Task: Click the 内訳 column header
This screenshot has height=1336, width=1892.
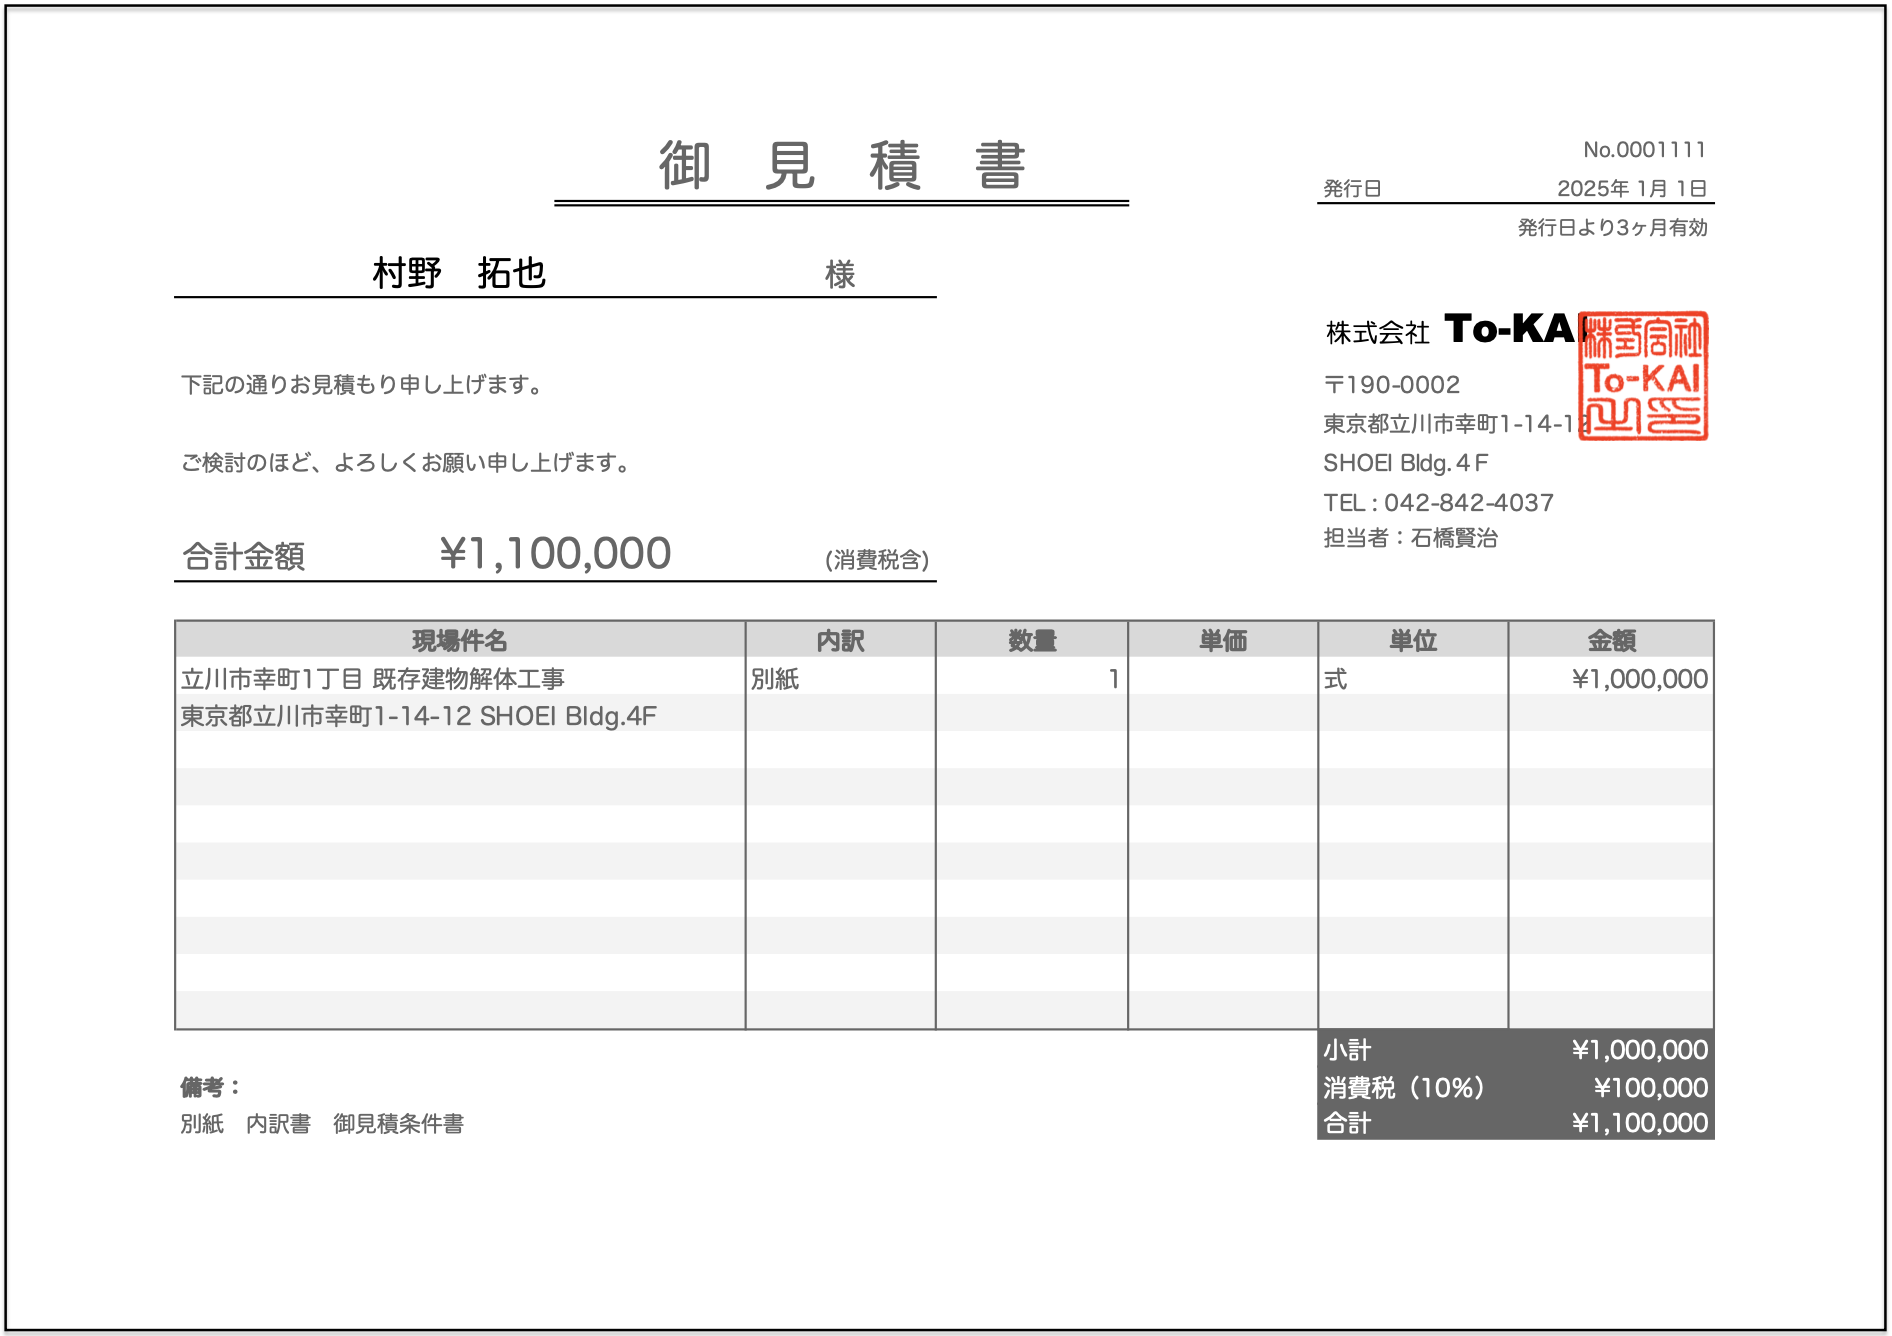Action: [840, 640]
